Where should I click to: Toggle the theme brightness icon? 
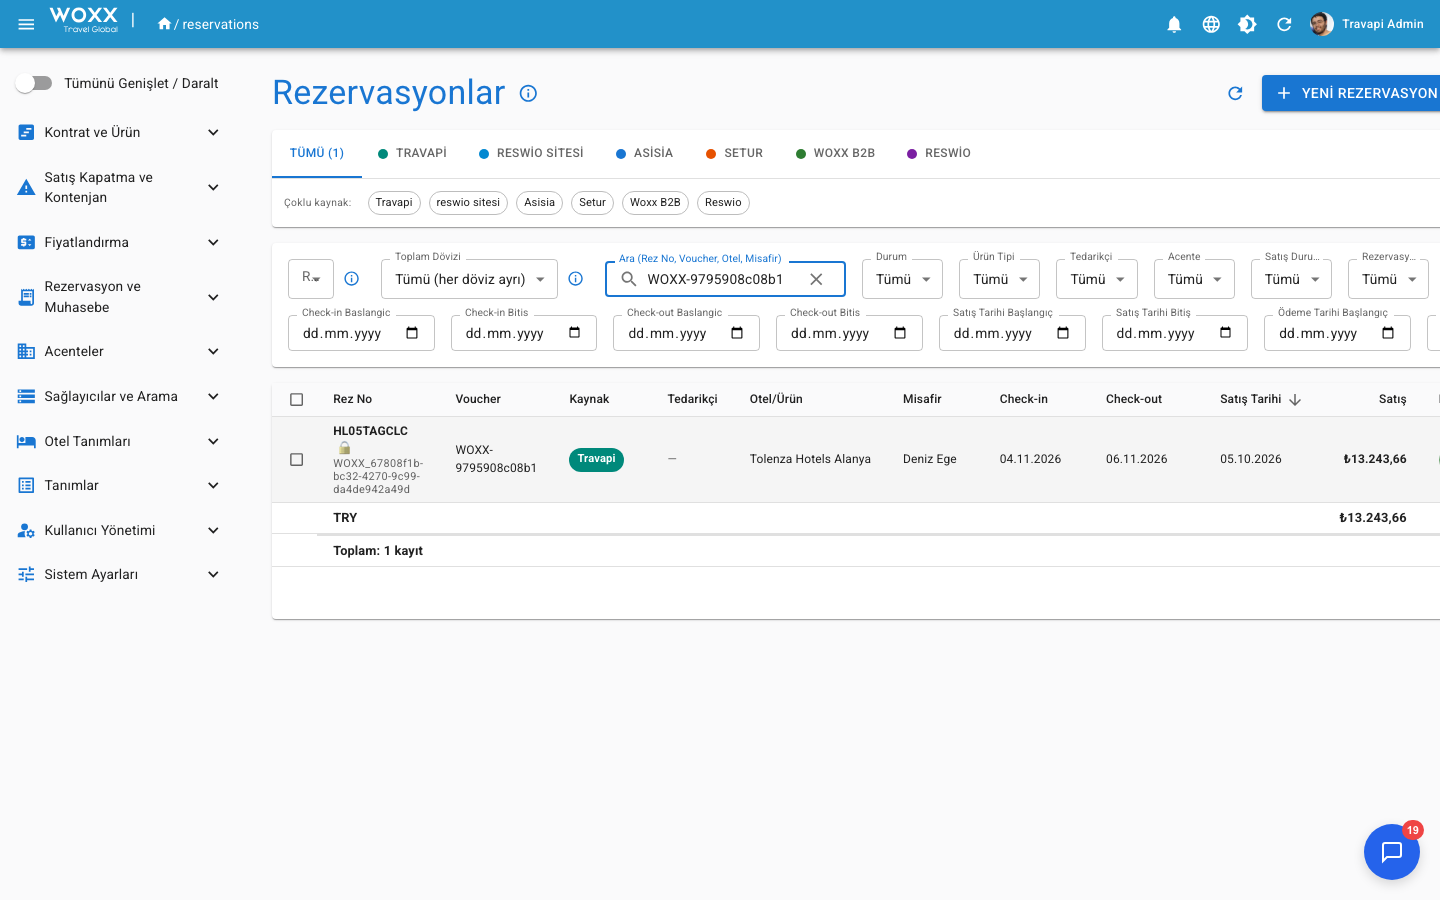pos(1247,24)
